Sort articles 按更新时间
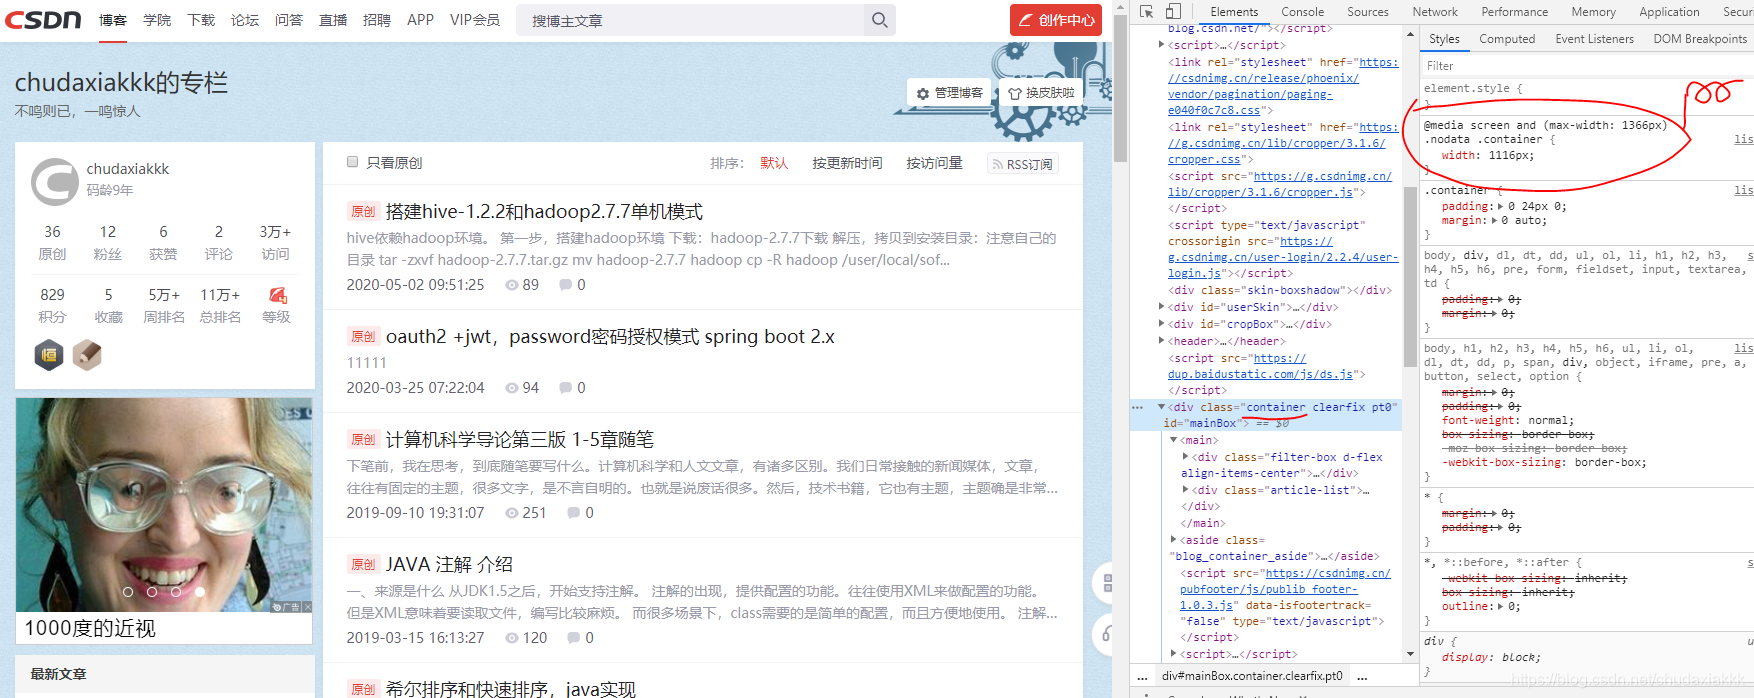The width and height of the screenshot is (1754, 698). pos(847,163)
